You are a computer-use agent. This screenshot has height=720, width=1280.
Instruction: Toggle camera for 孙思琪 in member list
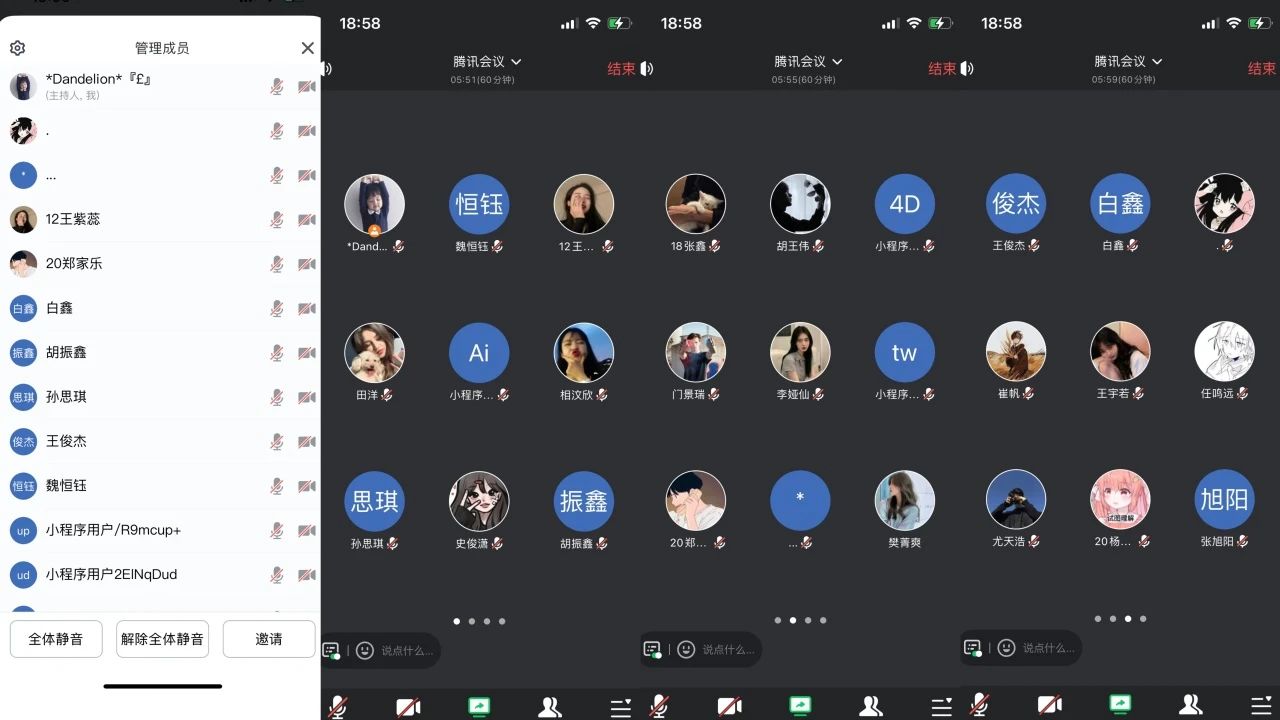[306, 397]
